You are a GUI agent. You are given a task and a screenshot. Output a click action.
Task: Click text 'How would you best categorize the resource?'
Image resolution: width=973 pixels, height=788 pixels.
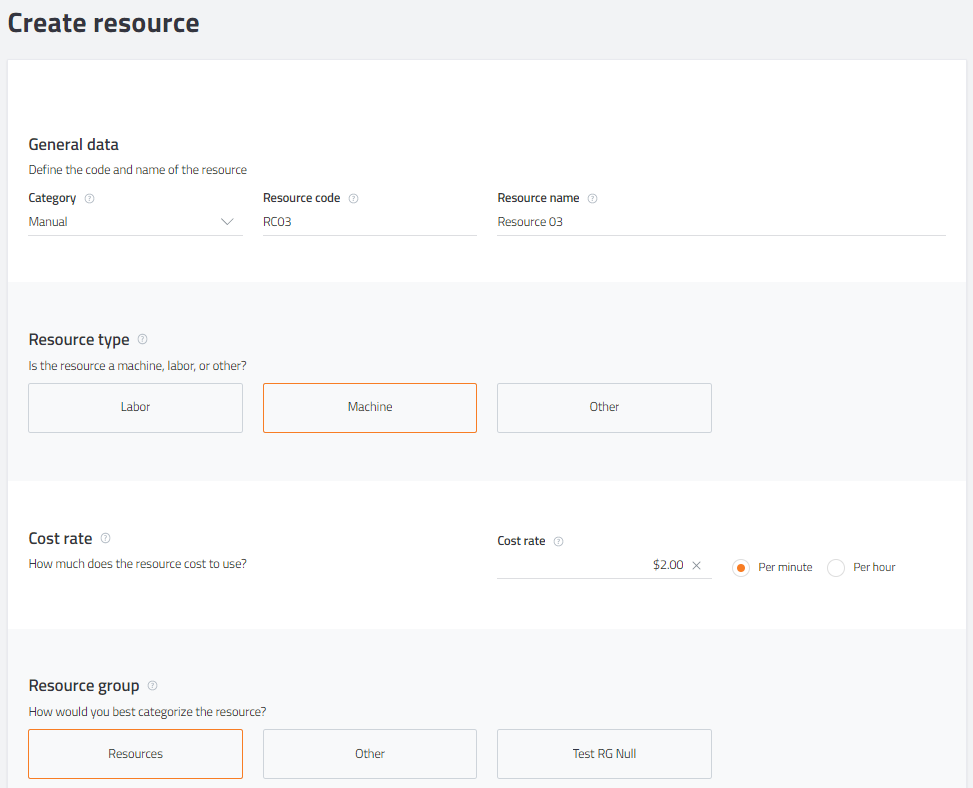point(148,712)
